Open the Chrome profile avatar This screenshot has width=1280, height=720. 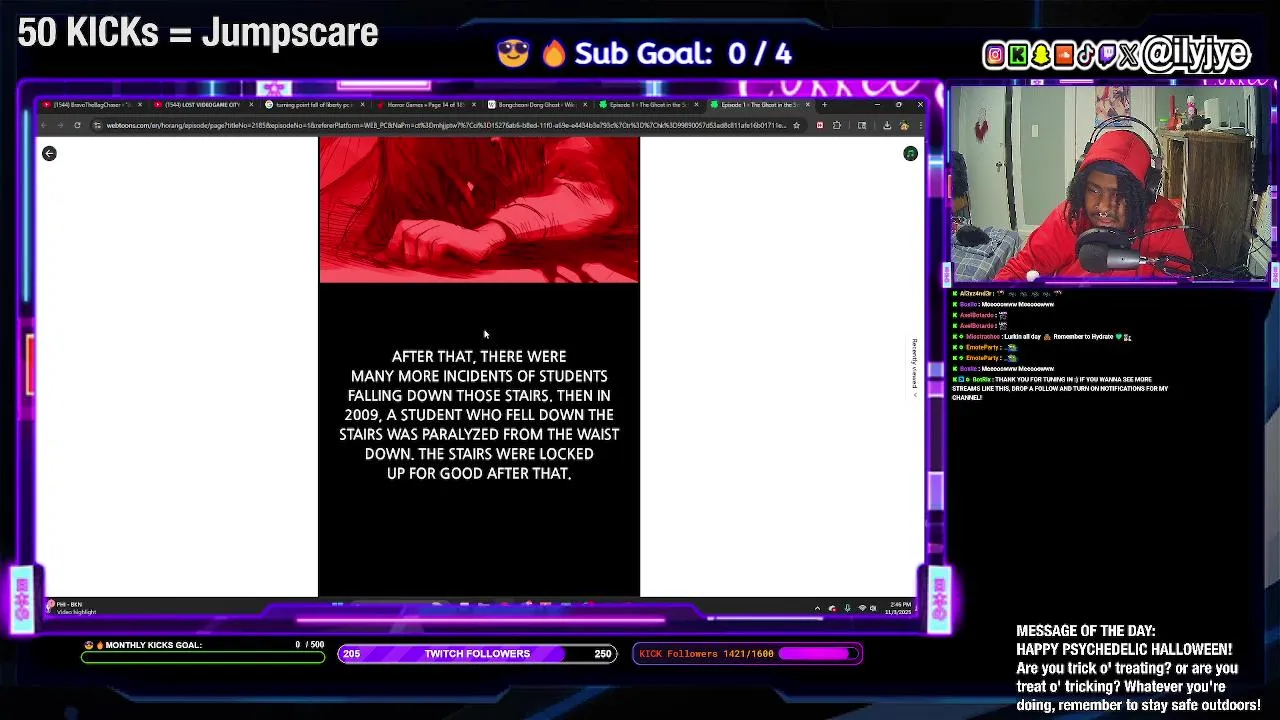[904, 125]
